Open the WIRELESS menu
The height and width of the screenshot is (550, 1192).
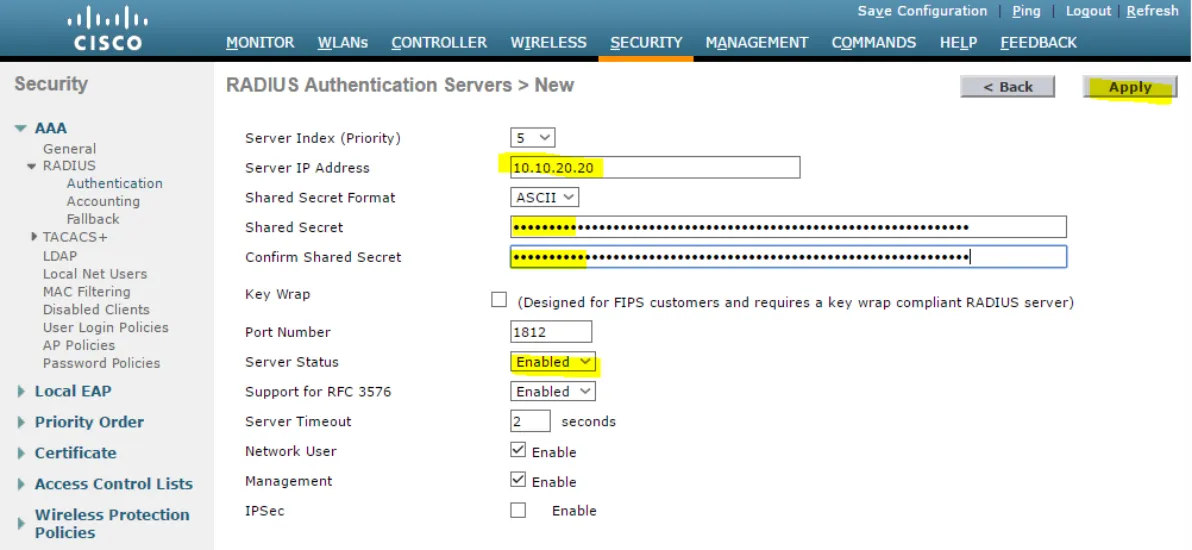(x=548, y=43)
